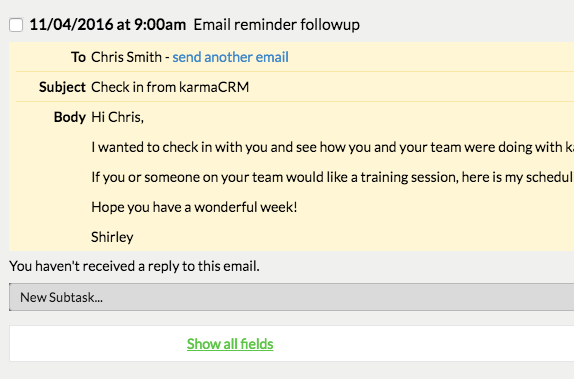Open the 'Show all fields' link
The image size is (574, 379).
click(230, 344)
